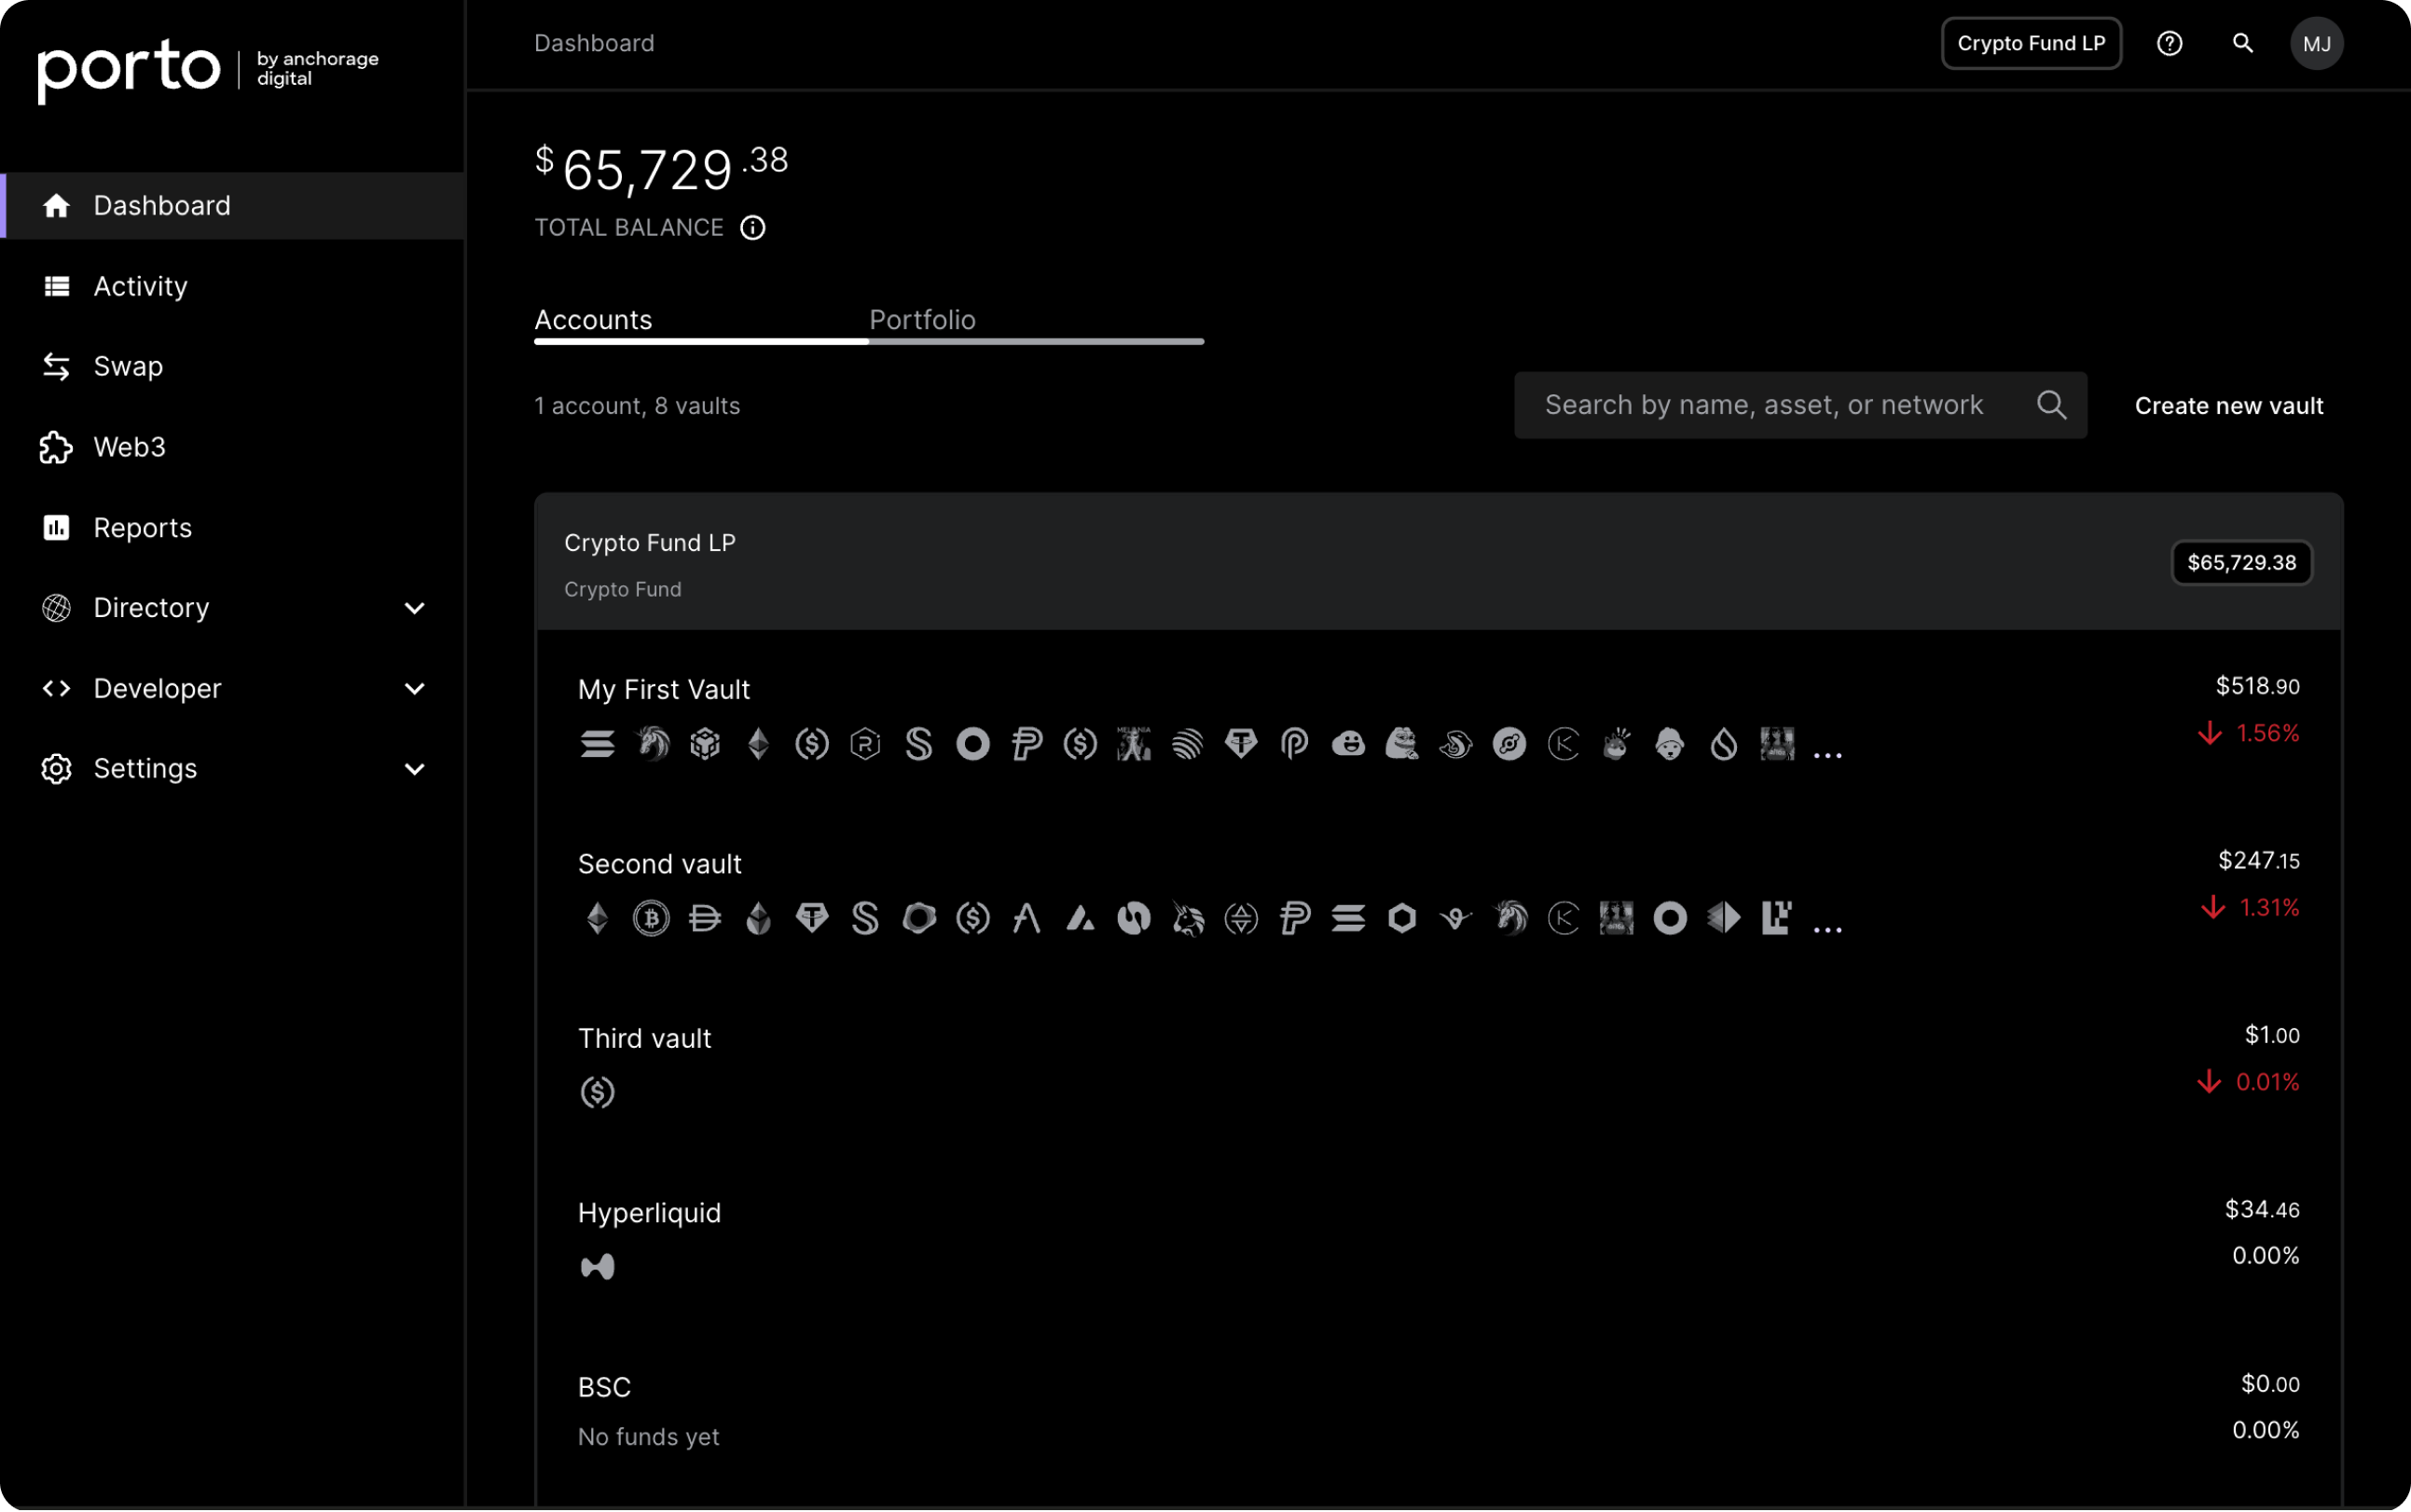Select the BNB cube icon in My First Vault
Image resolution: width=2411 pixels, height=1512 pixels.
pos(705,743)
